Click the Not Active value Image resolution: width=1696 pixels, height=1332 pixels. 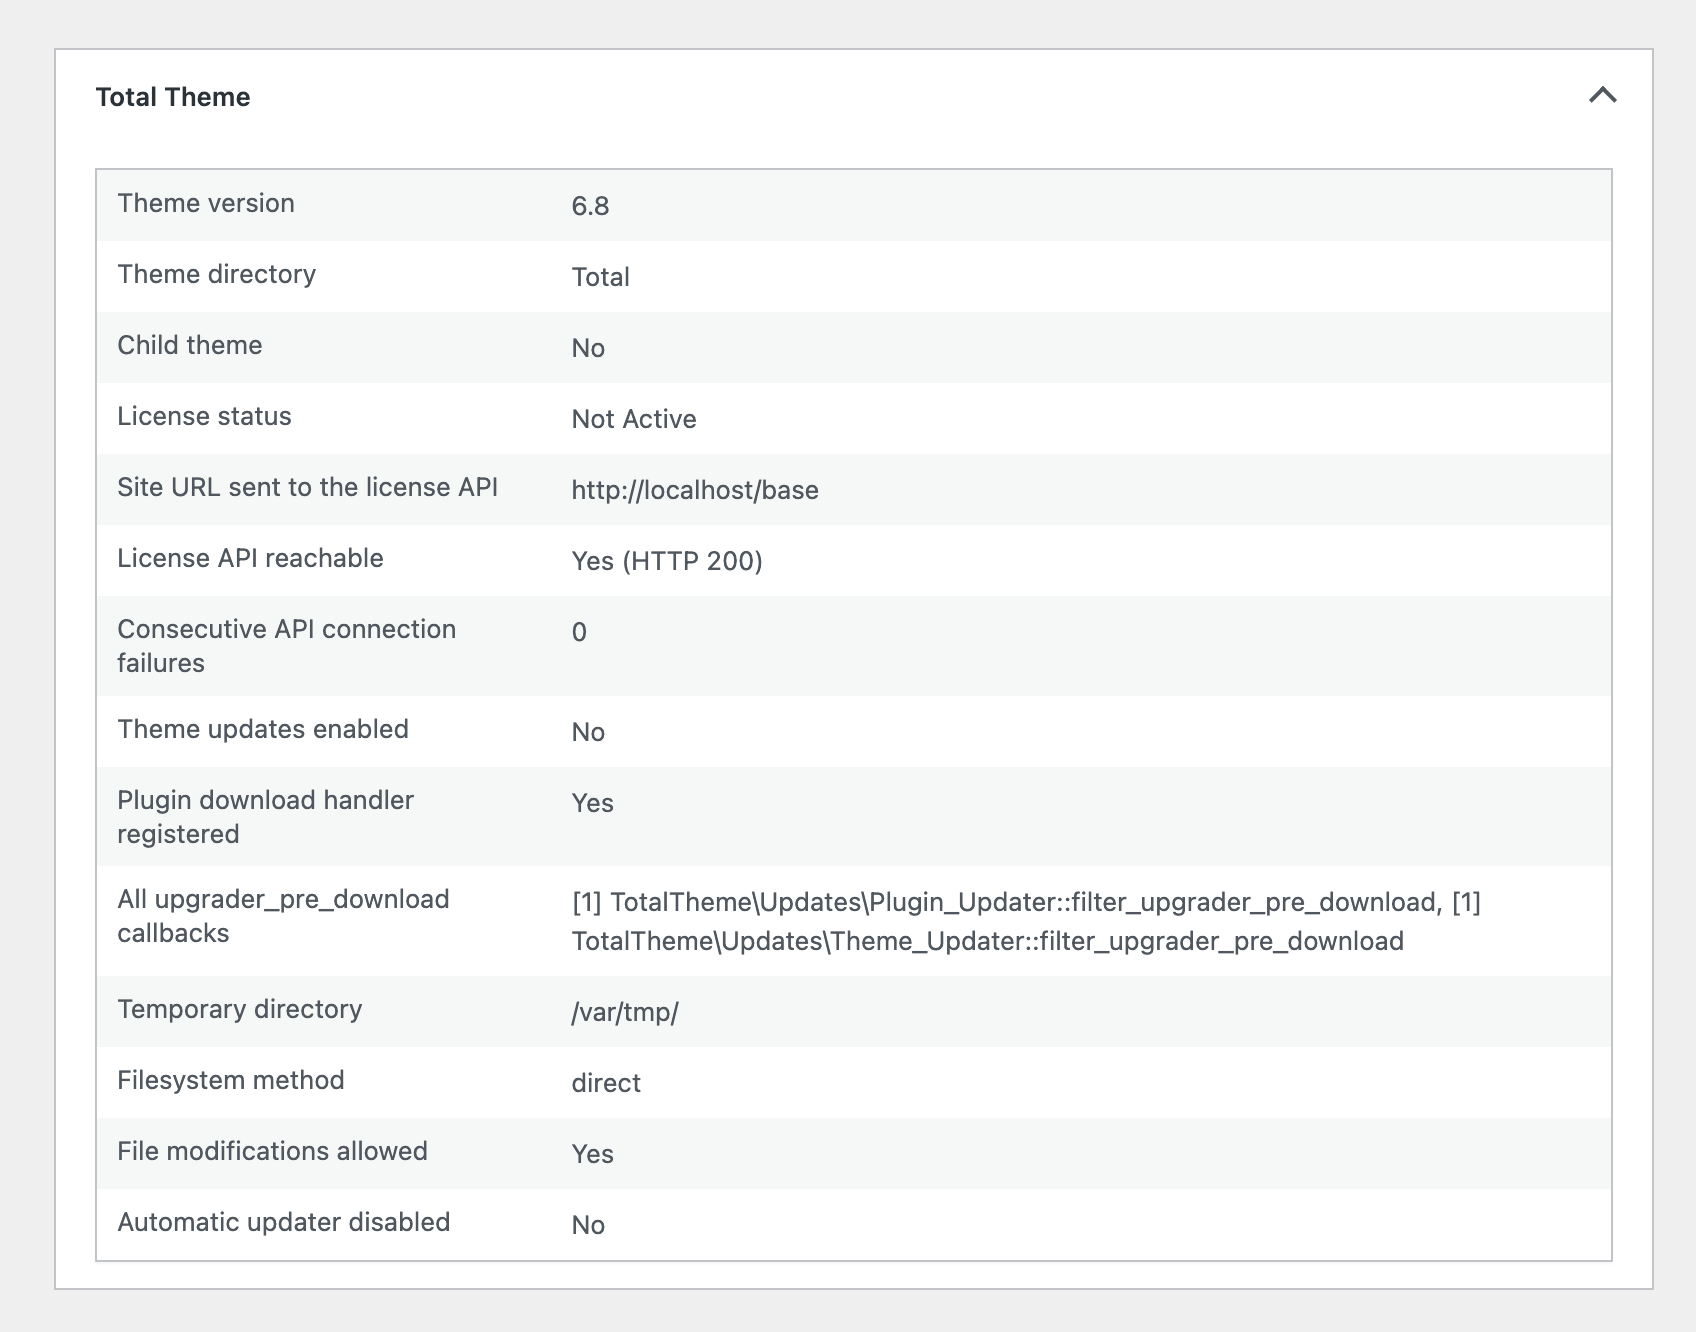[634, 419]
